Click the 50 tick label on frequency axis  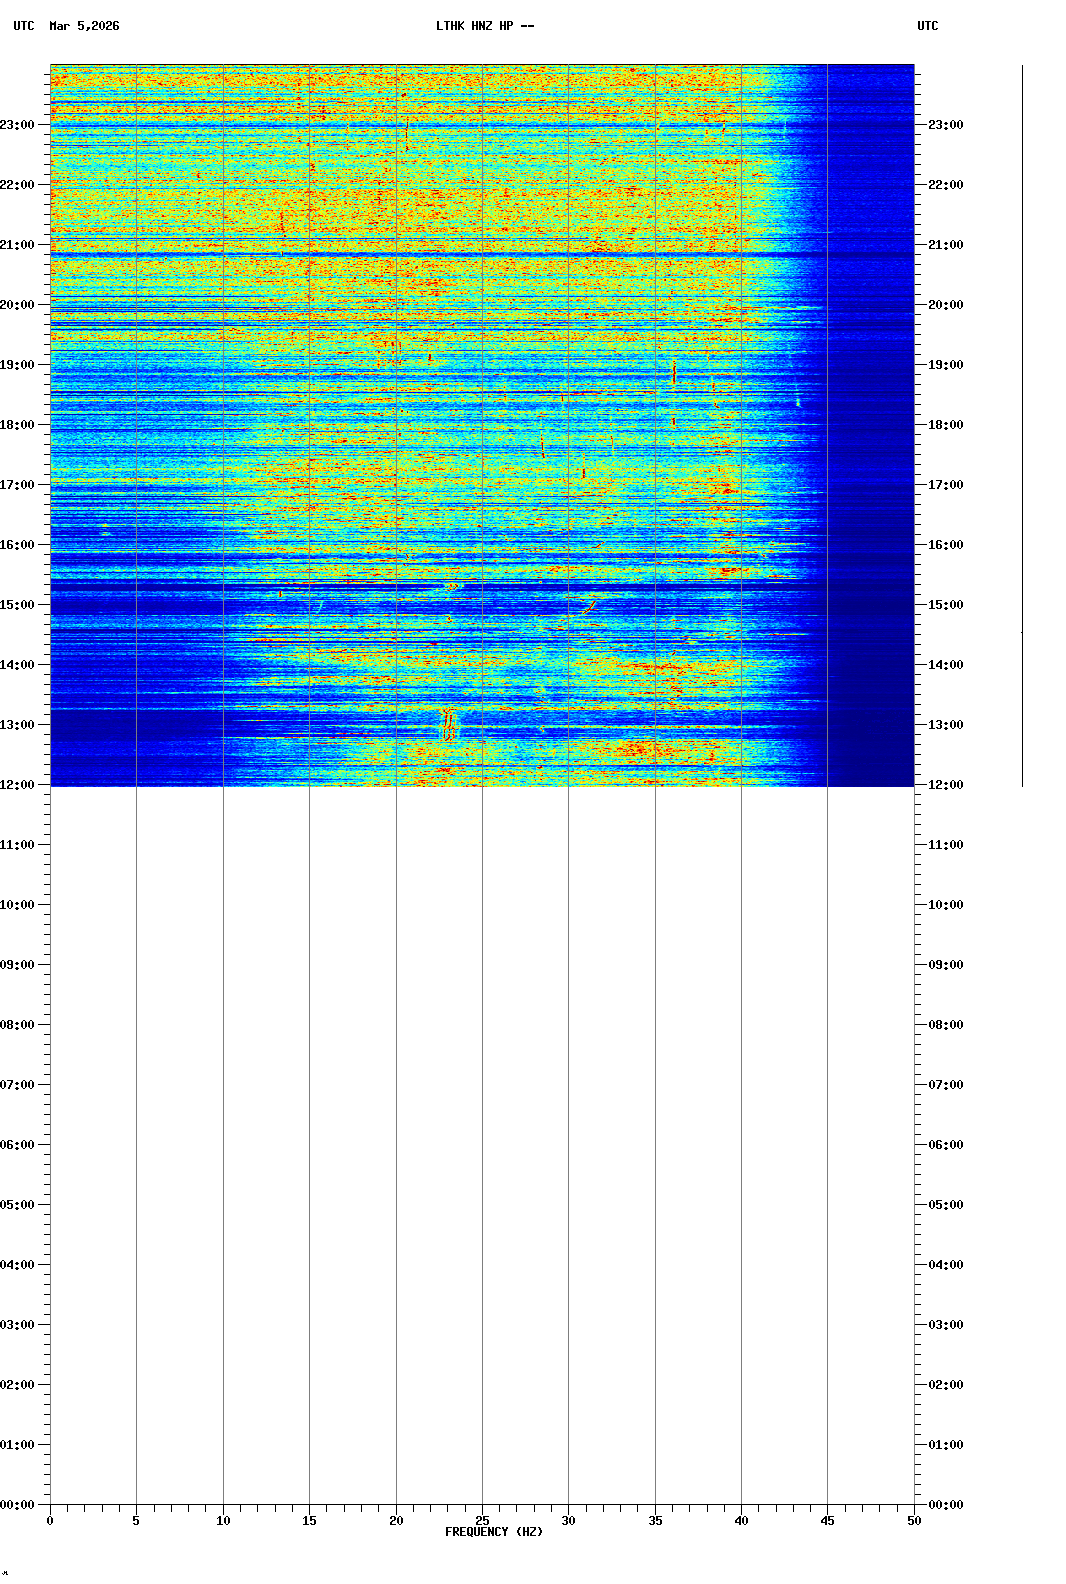click(914, 1521)
